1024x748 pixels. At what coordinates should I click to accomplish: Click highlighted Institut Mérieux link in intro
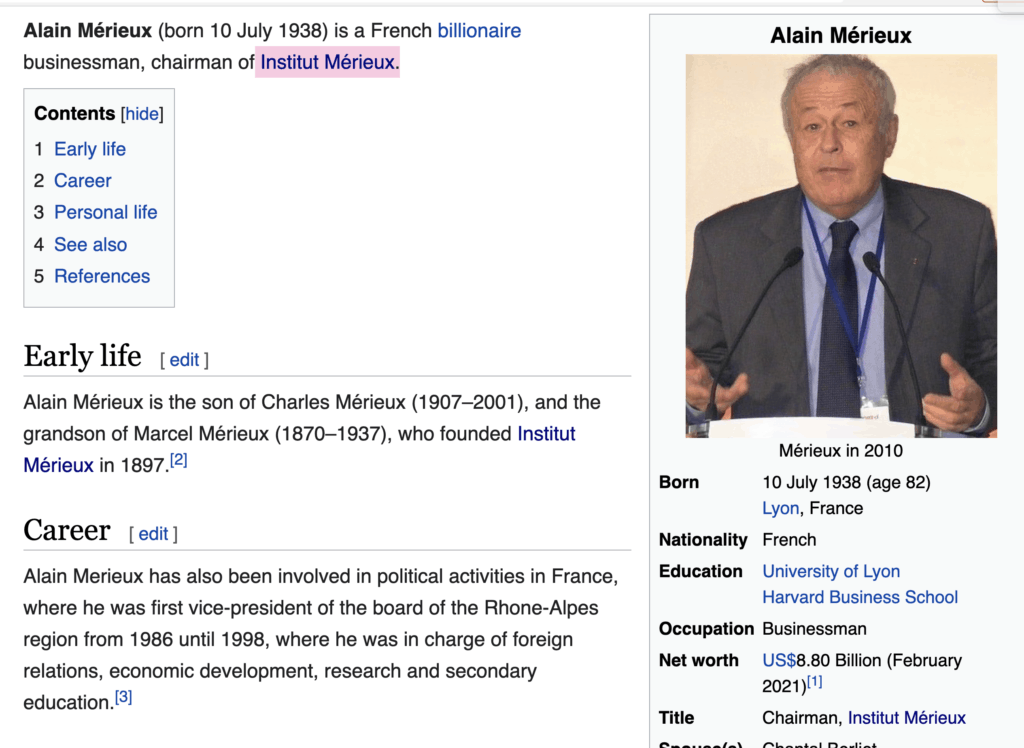pyautogui.click(x=327, y=62)
